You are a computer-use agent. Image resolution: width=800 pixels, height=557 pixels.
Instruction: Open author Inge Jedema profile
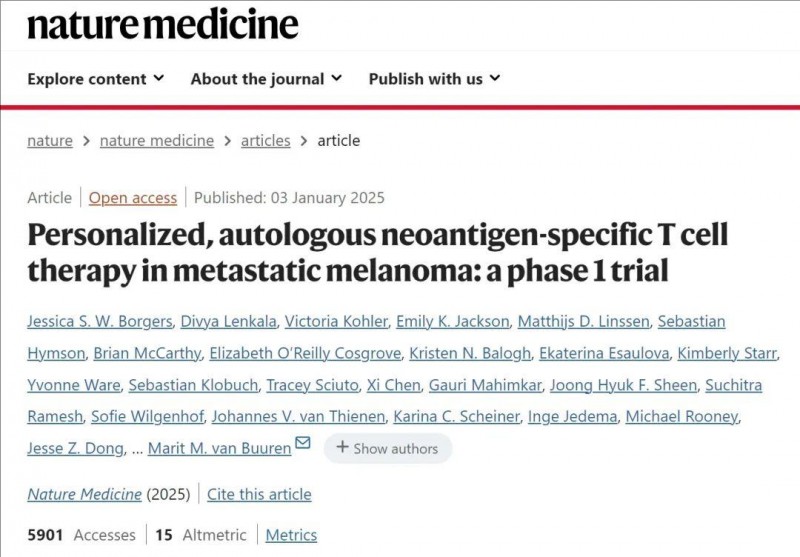(572, 417)
